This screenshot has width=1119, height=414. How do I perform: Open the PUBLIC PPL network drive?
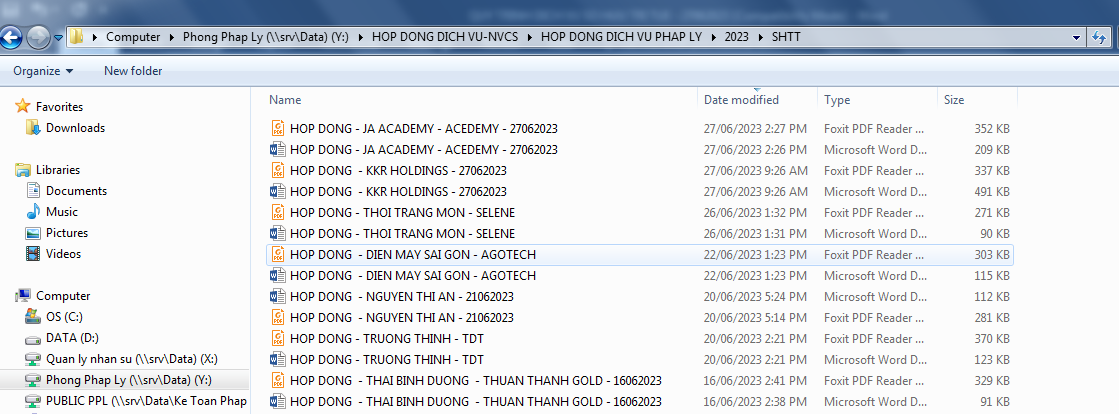coord(146,400)
